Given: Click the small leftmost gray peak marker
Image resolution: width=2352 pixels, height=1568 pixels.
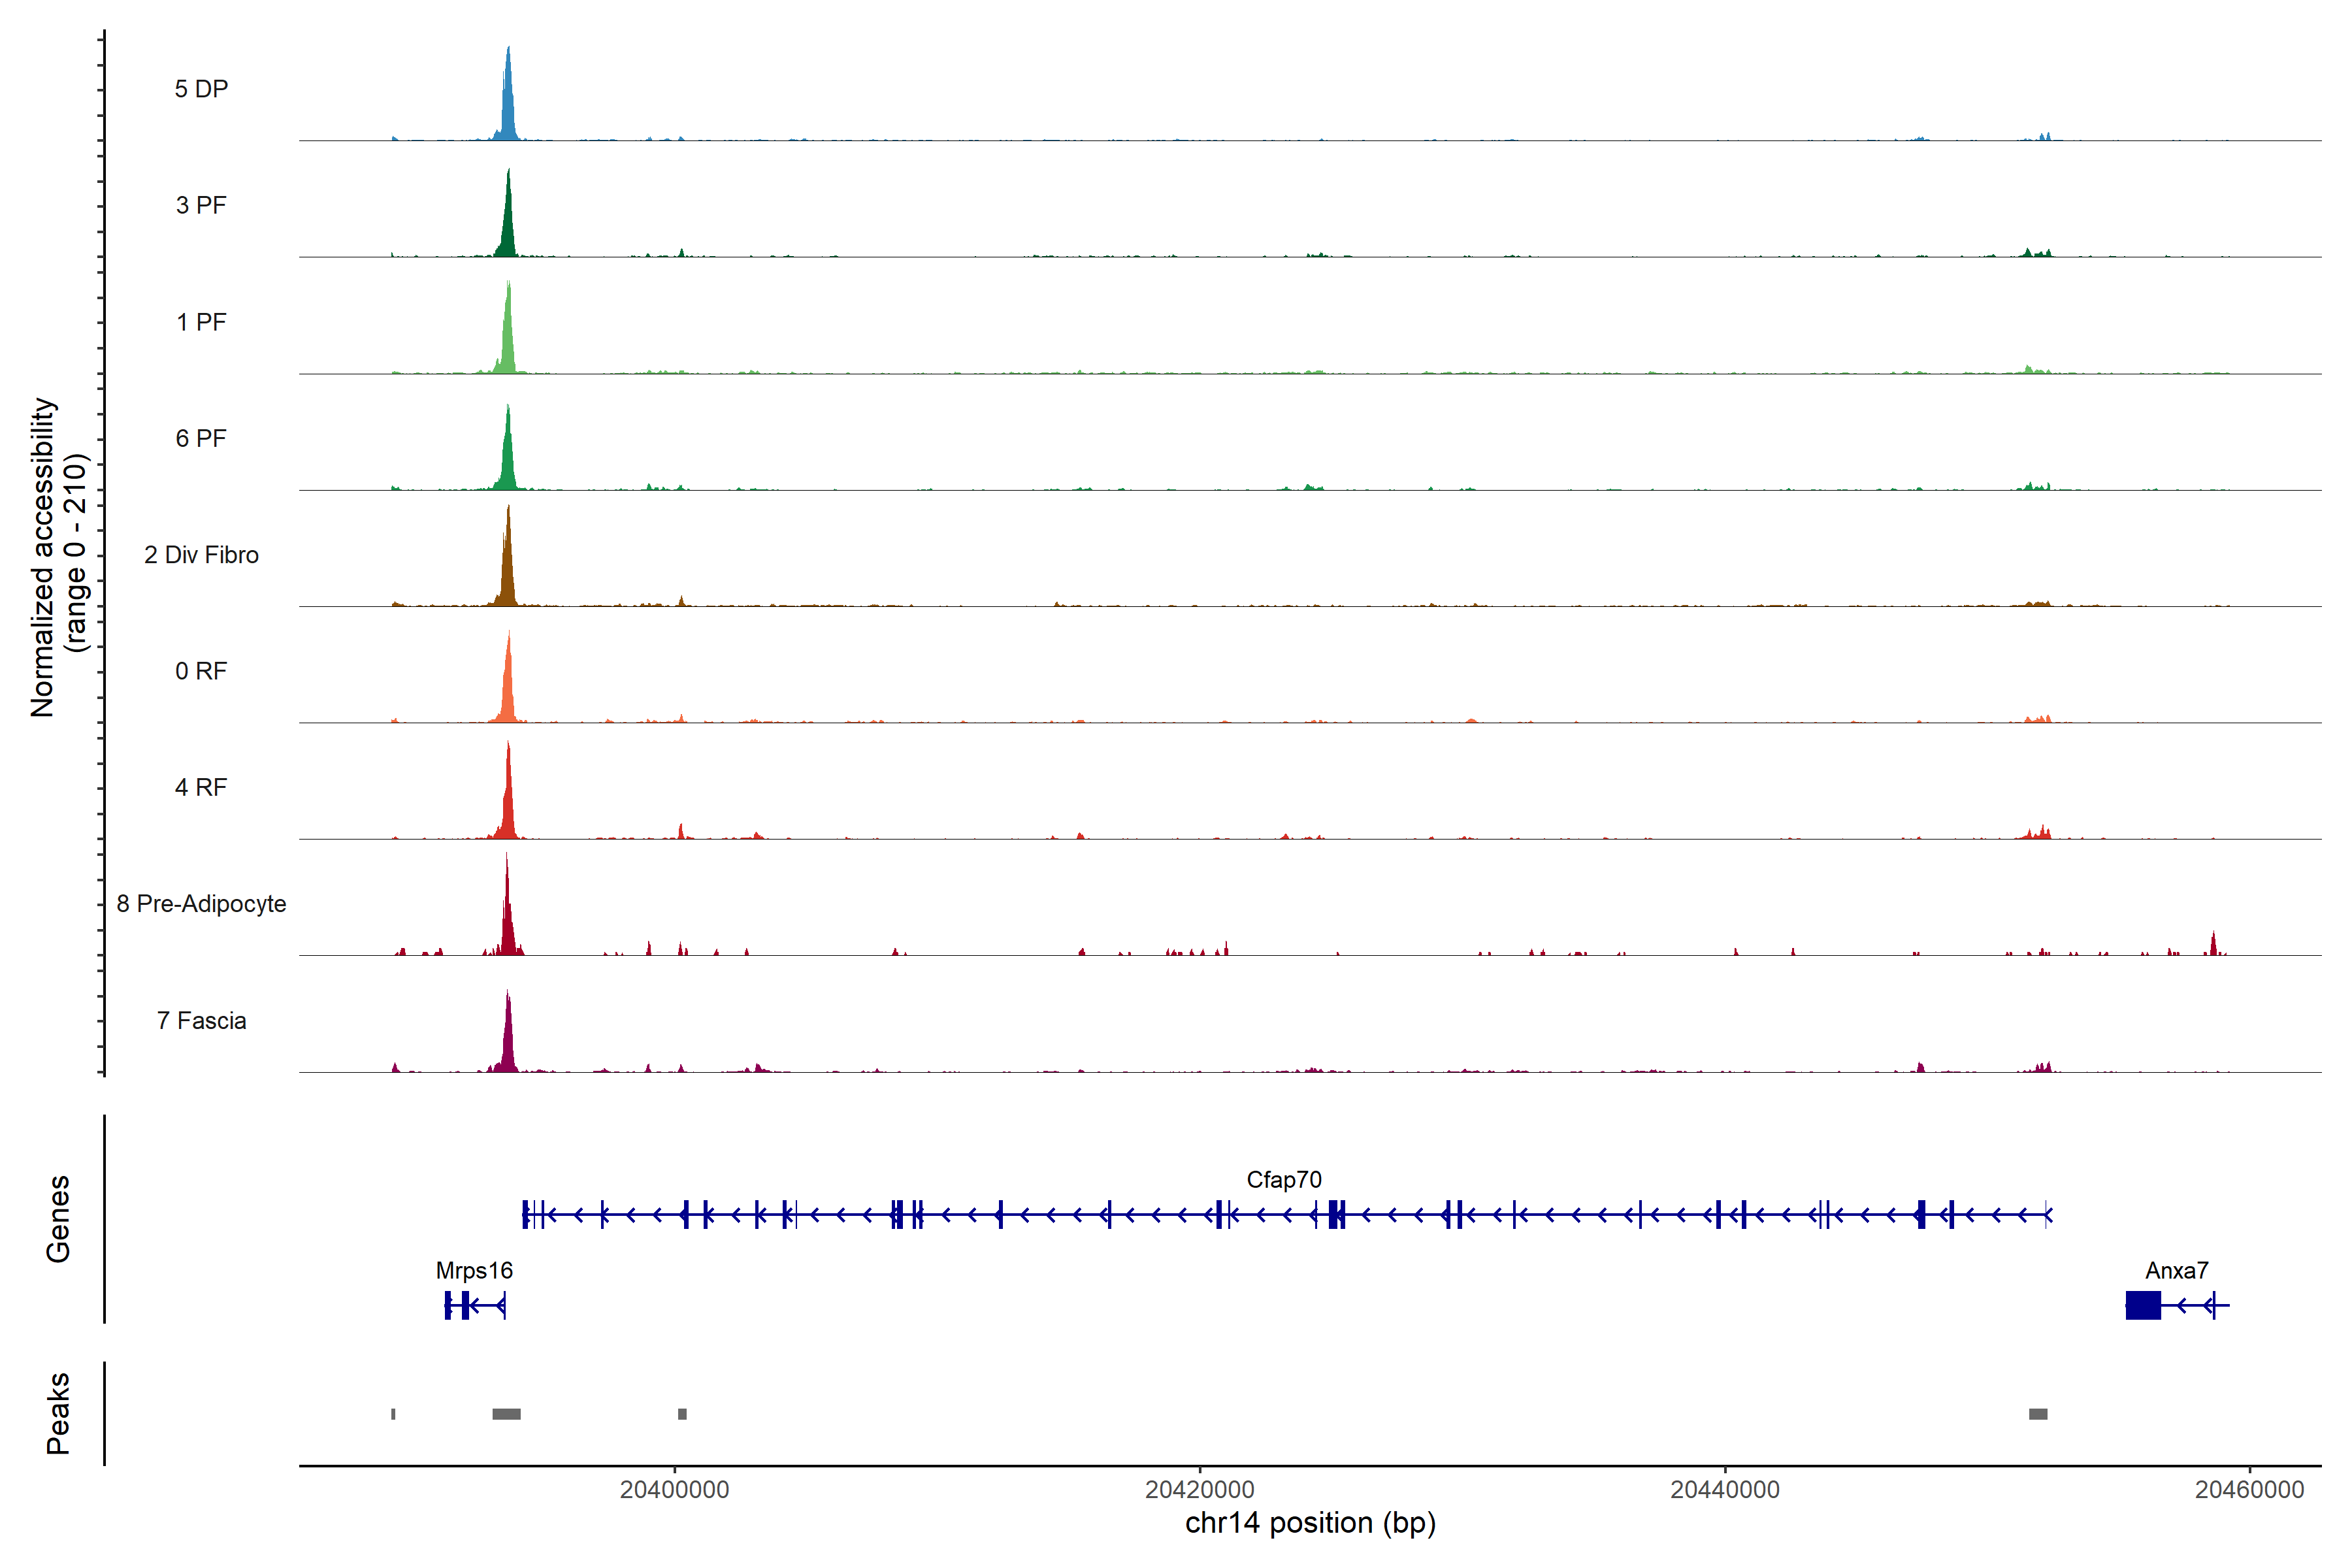Looking at the screenshot, I should [x=393, y=1414].
